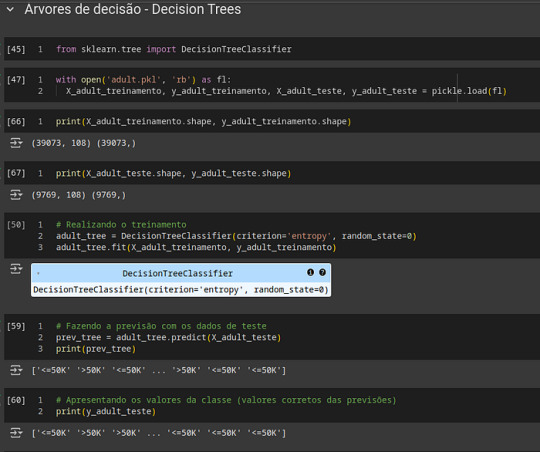This screenshot has height=452, width=540.
Task: Click the adult_tree.fit code line
Action: click(196, 247)
